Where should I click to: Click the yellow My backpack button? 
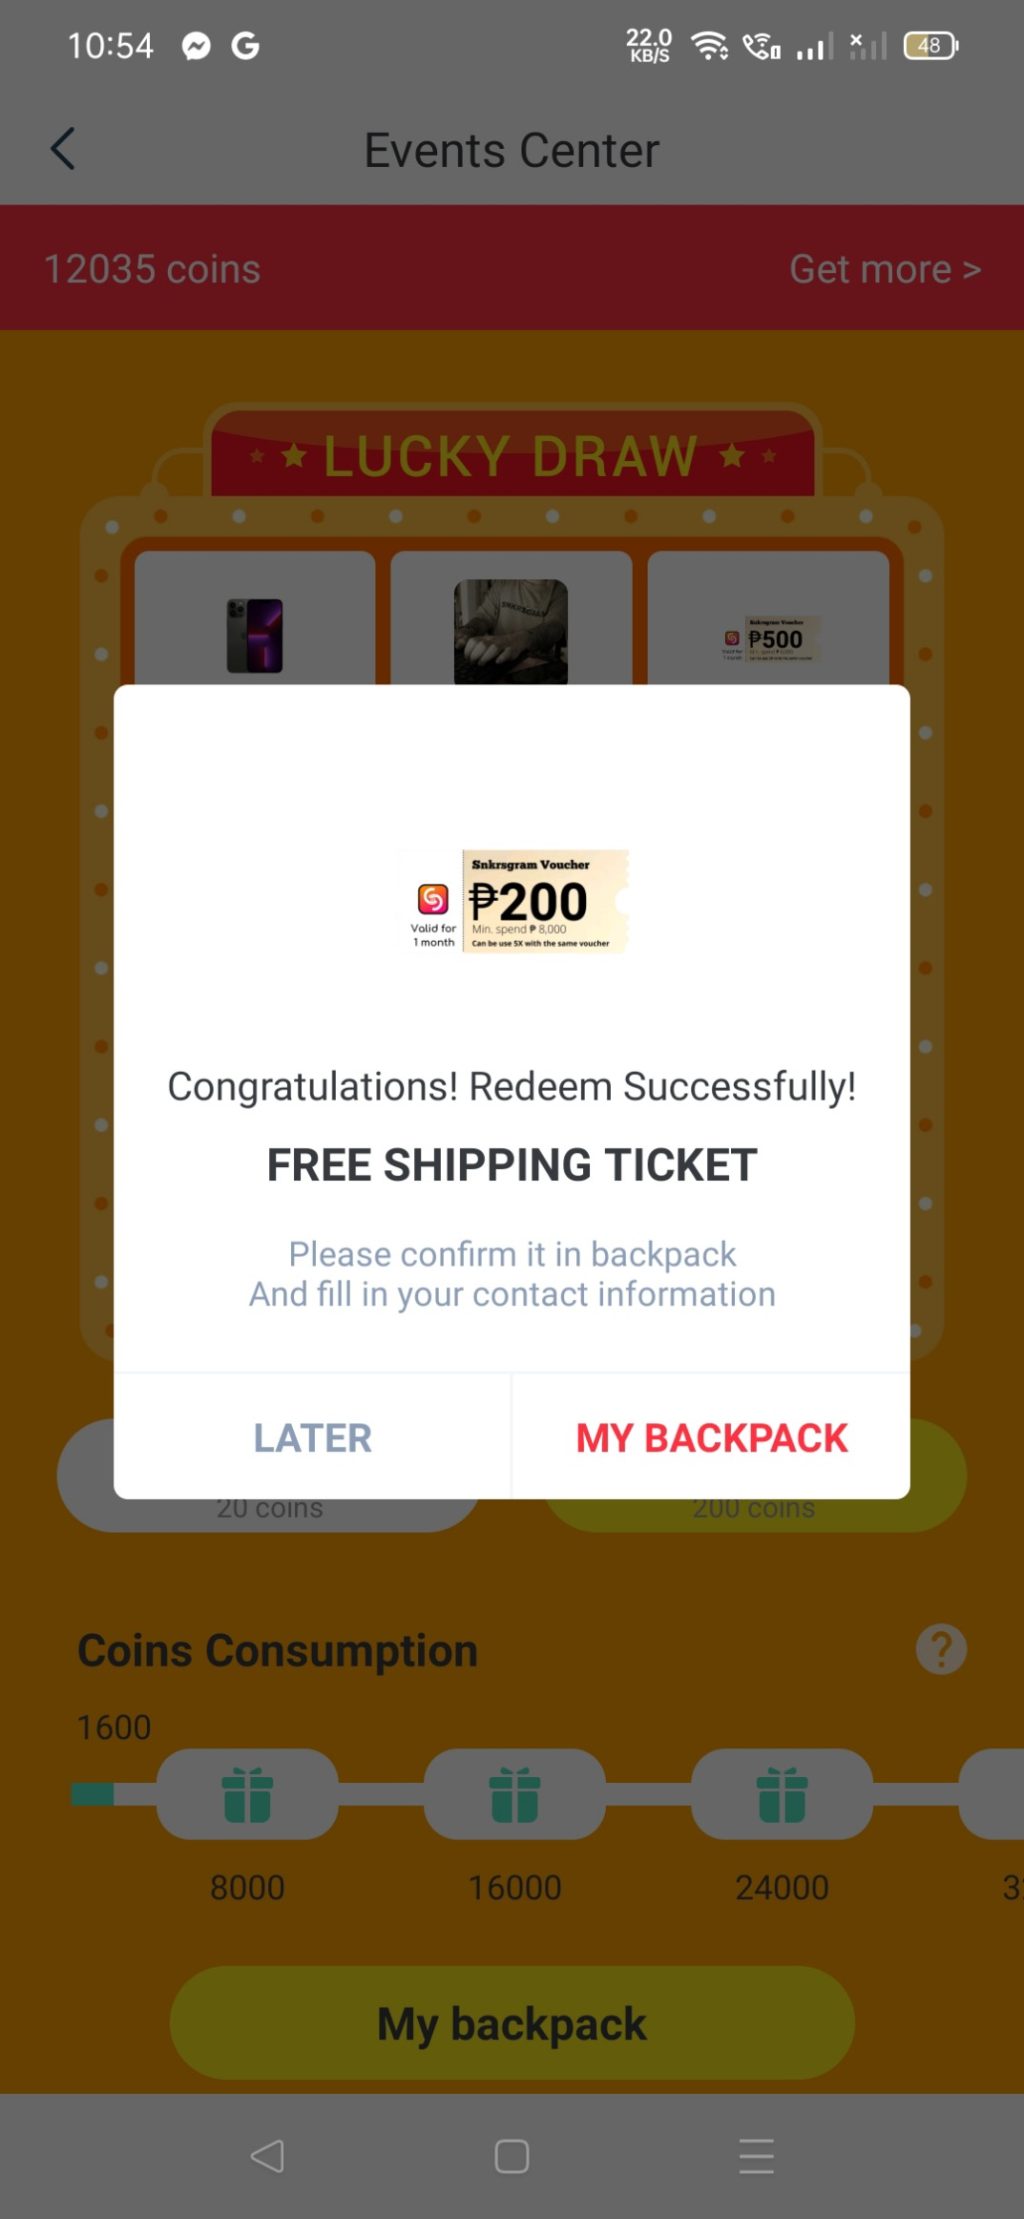512,2023
